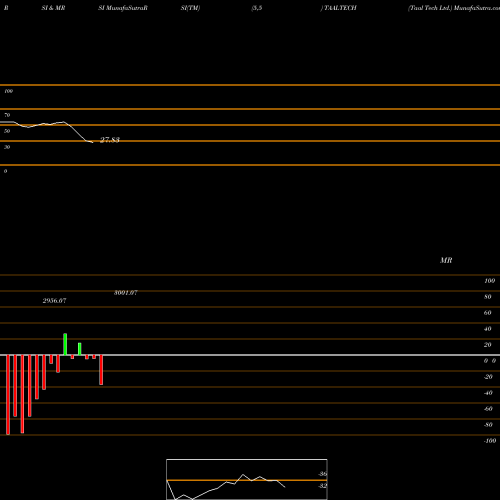Click the RSI axis label 30
This screenshot has height=500, width=500.
click(x=7, y=147)
